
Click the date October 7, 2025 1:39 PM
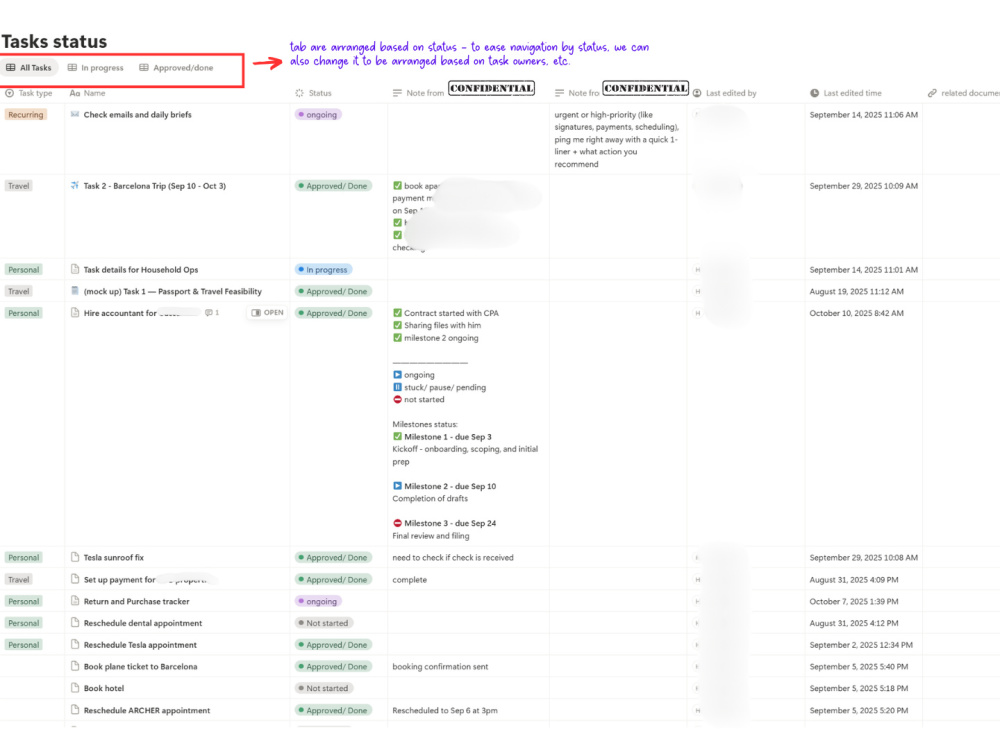point(854,601)
